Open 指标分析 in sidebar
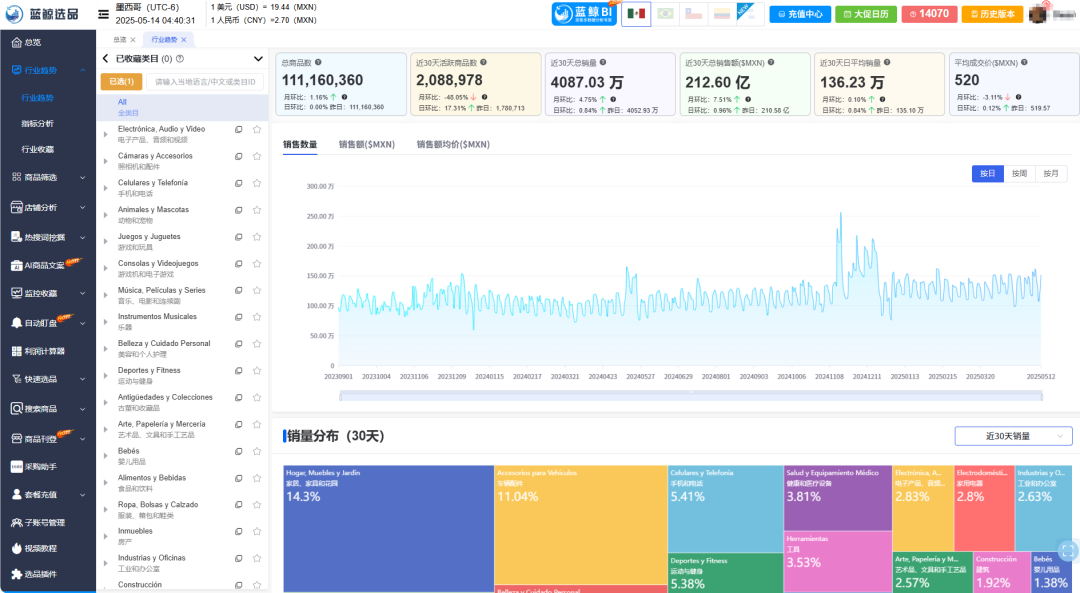 tap(37, 123)
